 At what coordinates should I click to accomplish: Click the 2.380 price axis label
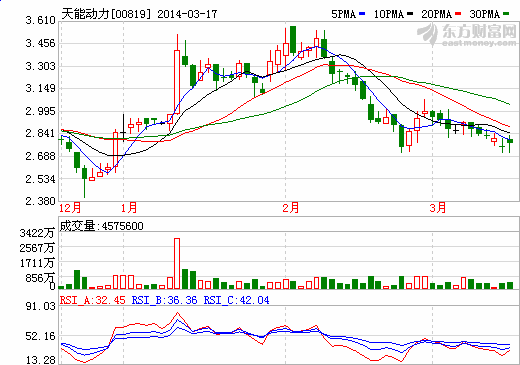coord(41,201)
